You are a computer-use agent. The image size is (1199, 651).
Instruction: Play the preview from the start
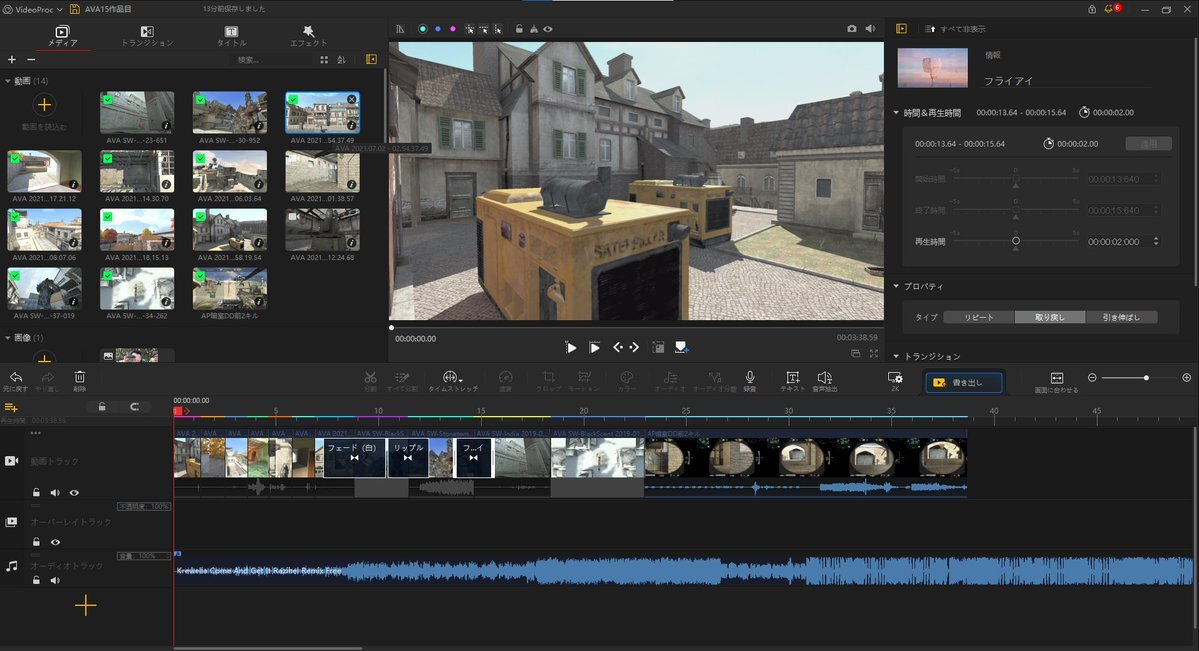570,347
